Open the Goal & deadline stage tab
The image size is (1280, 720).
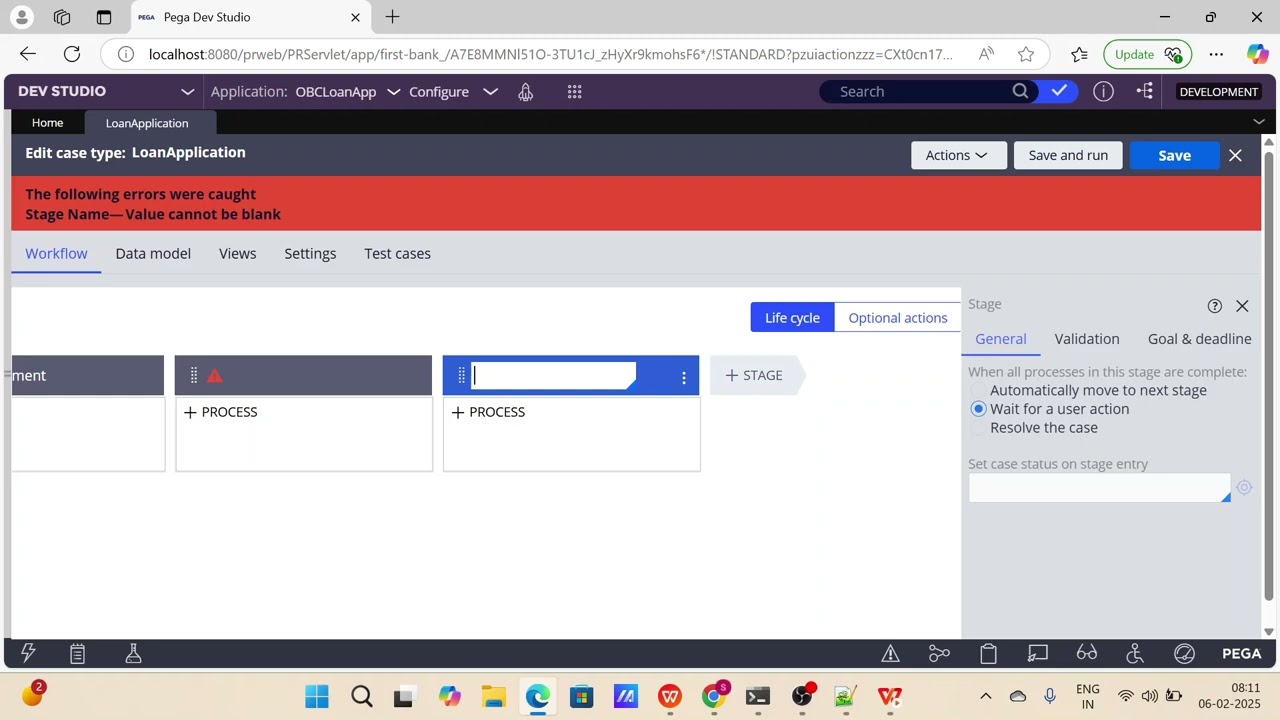(1200, 339)
